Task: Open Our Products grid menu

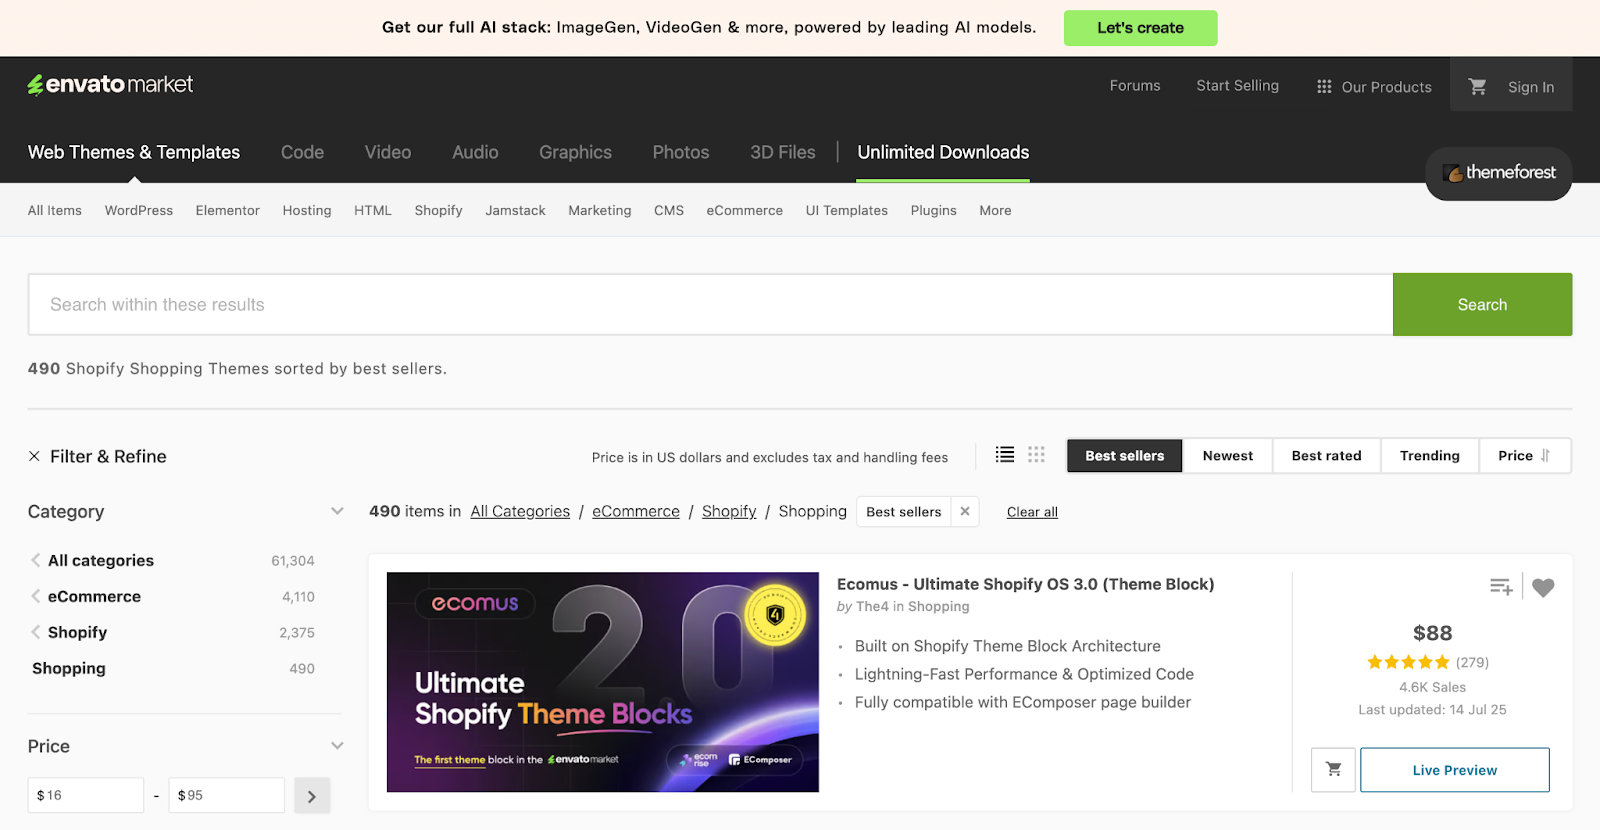Action: click(1374, 87)
